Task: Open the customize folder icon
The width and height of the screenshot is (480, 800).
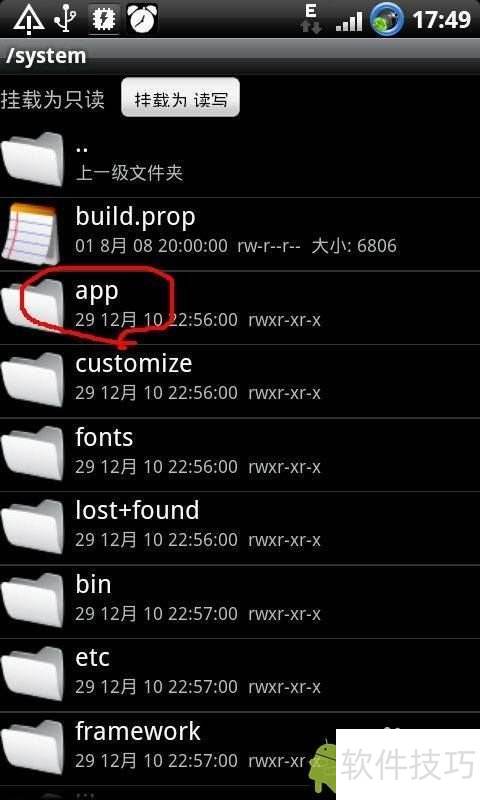Action: pos(33,379)
